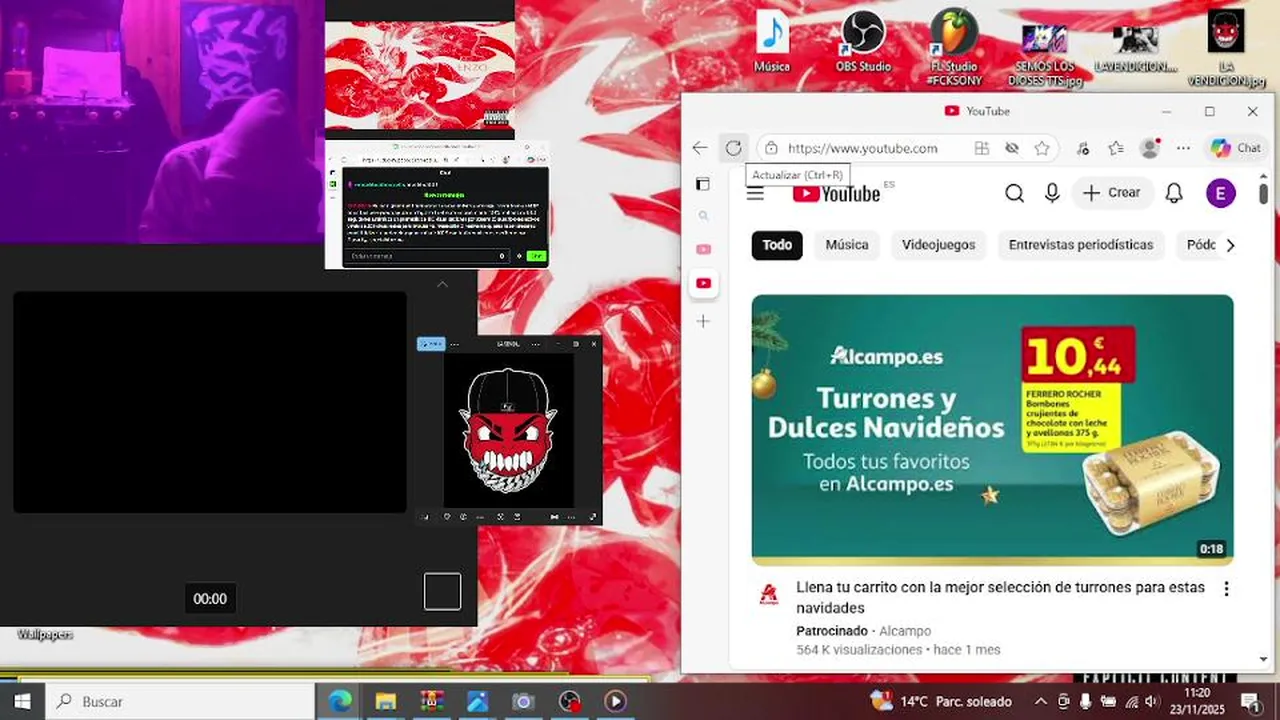Expand photo viewer to fullscreen
Screen dimensions: 1280x720
[x=593, y=517]
